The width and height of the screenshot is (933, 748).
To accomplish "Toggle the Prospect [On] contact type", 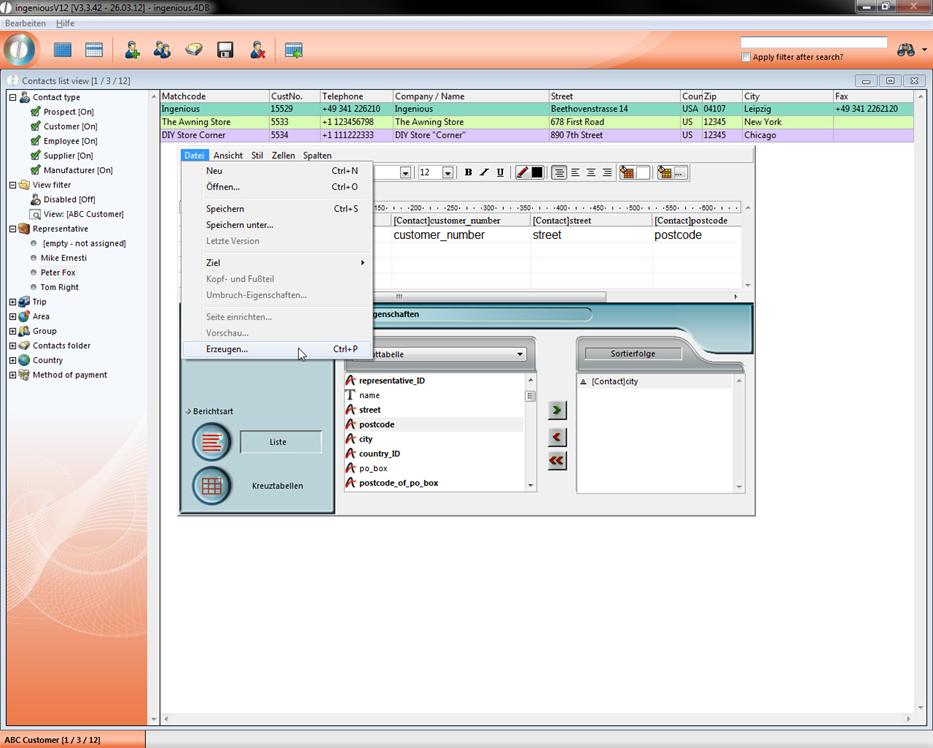I will (36, 112).
